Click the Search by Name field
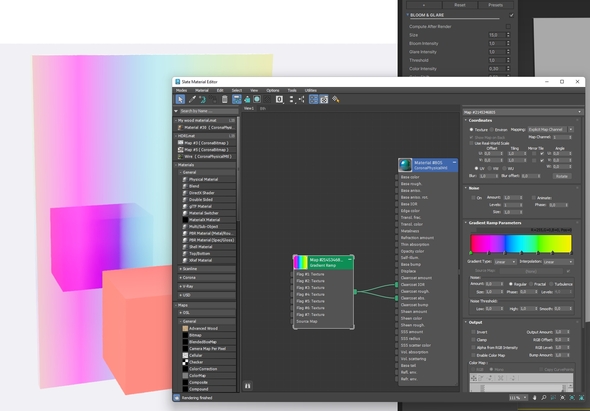This screenshot has height=411, width=590. point(208,111)
